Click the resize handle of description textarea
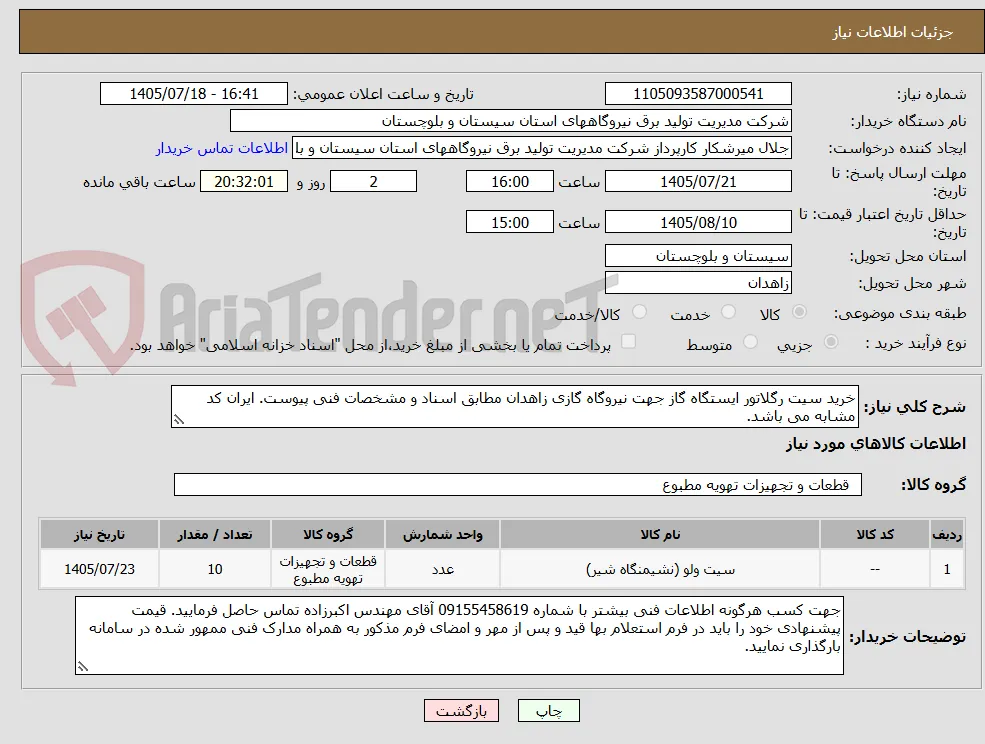Viewport: 985px width, 744px height. point(178,420)
